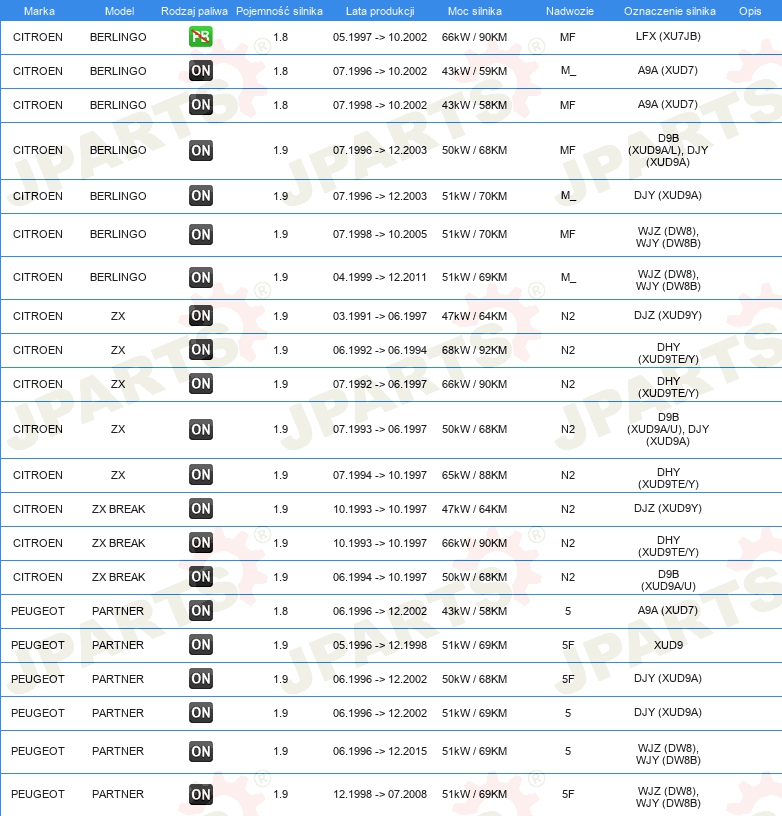Click date range 06.1996 -> 12.2015

pos(380,751)
